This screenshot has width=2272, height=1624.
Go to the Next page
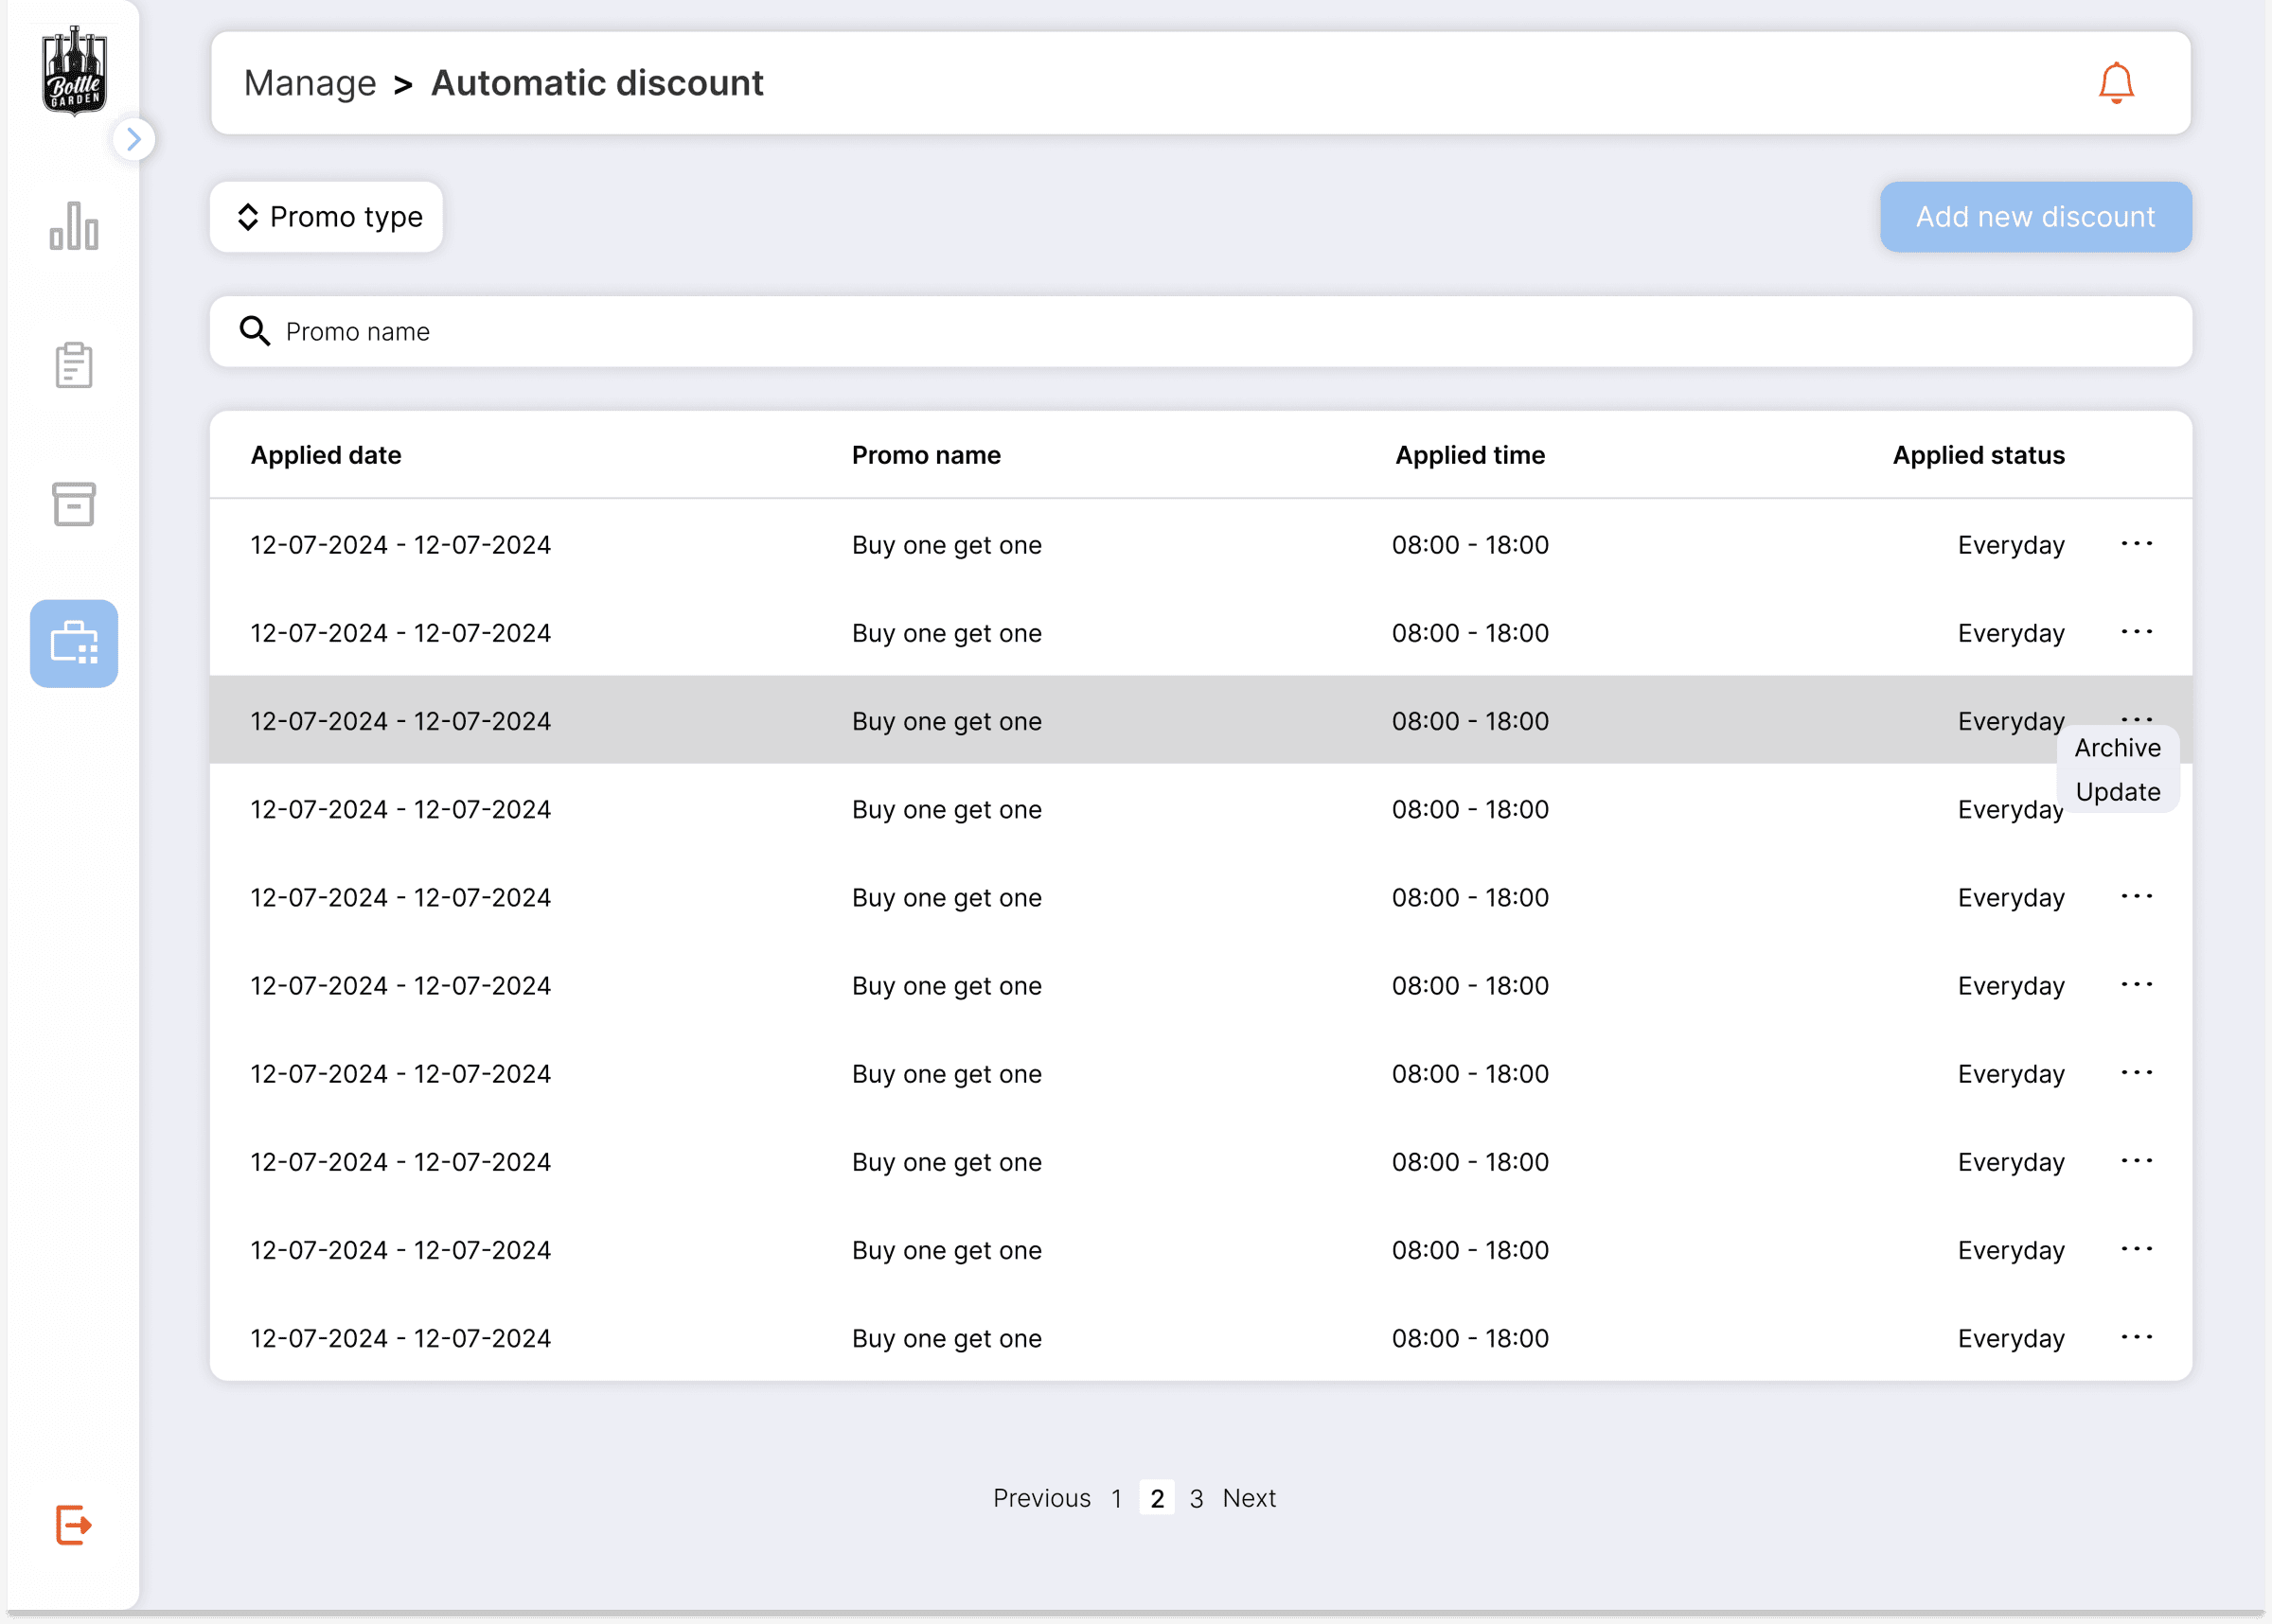pyautogui.click(x=1249, y=1498)
